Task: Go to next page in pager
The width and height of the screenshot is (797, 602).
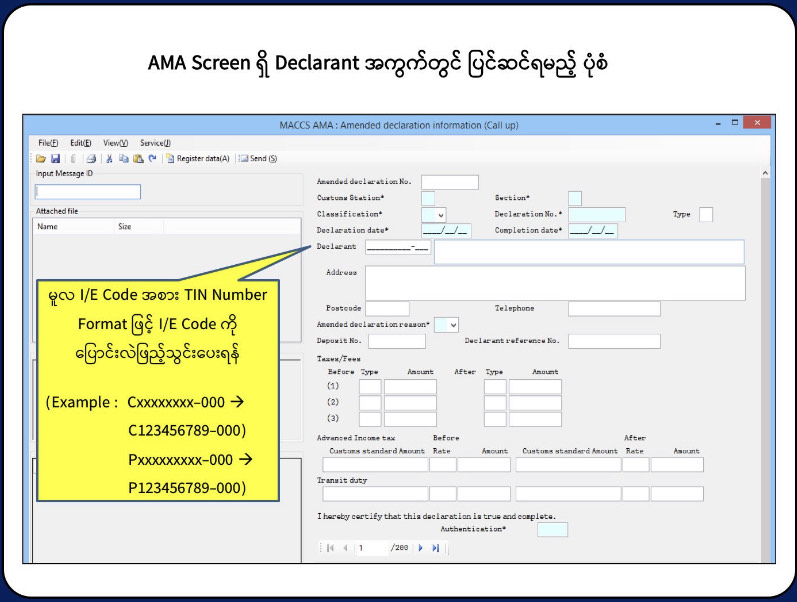Action: pyautogui.click(x=420, y=548)
